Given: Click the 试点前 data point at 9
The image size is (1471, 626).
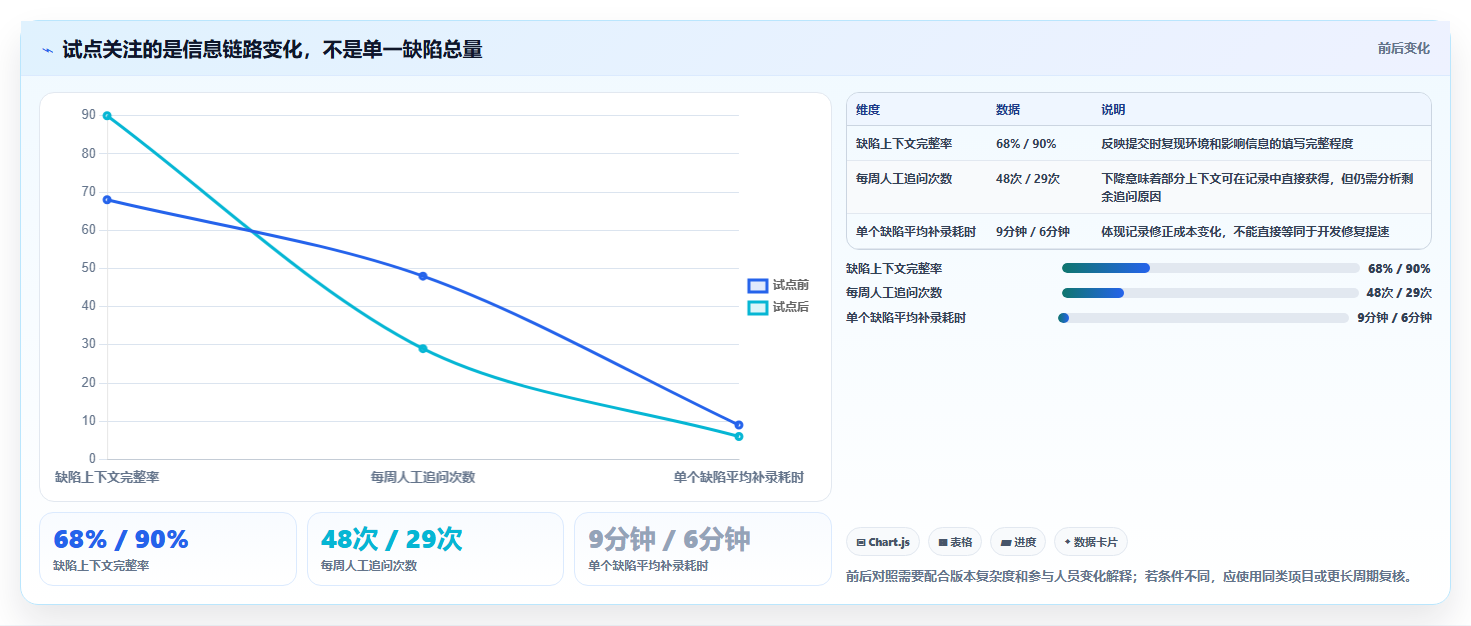Looking at the screenshot, I should pyautogui.click(x=739, y=425).
